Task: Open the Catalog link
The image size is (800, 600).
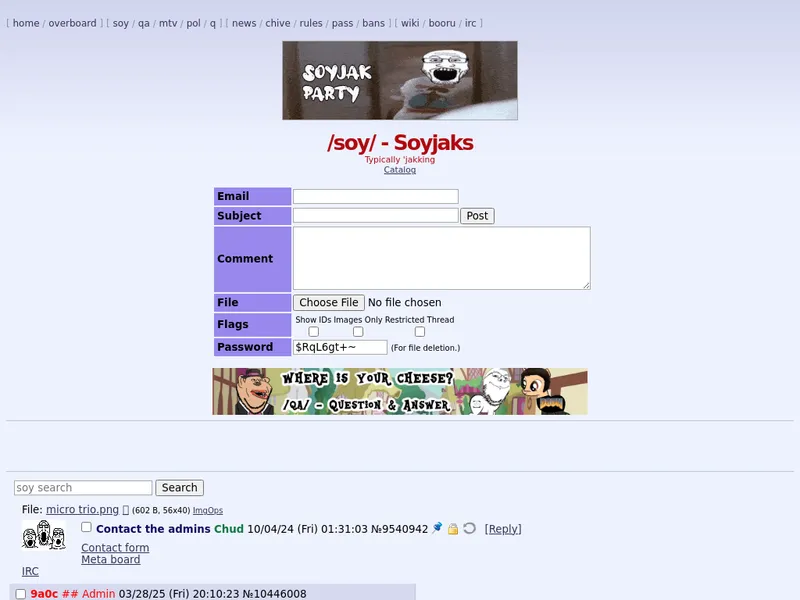Action: [400, 170]
